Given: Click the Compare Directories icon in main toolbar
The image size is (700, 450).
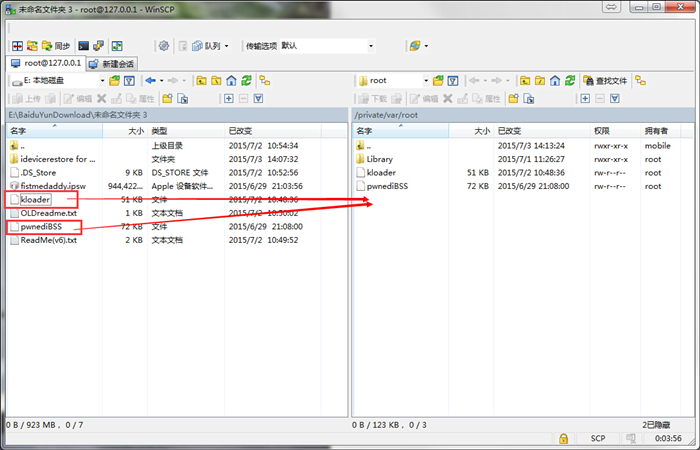Looking at the screenshot, I should pos(17,46).
